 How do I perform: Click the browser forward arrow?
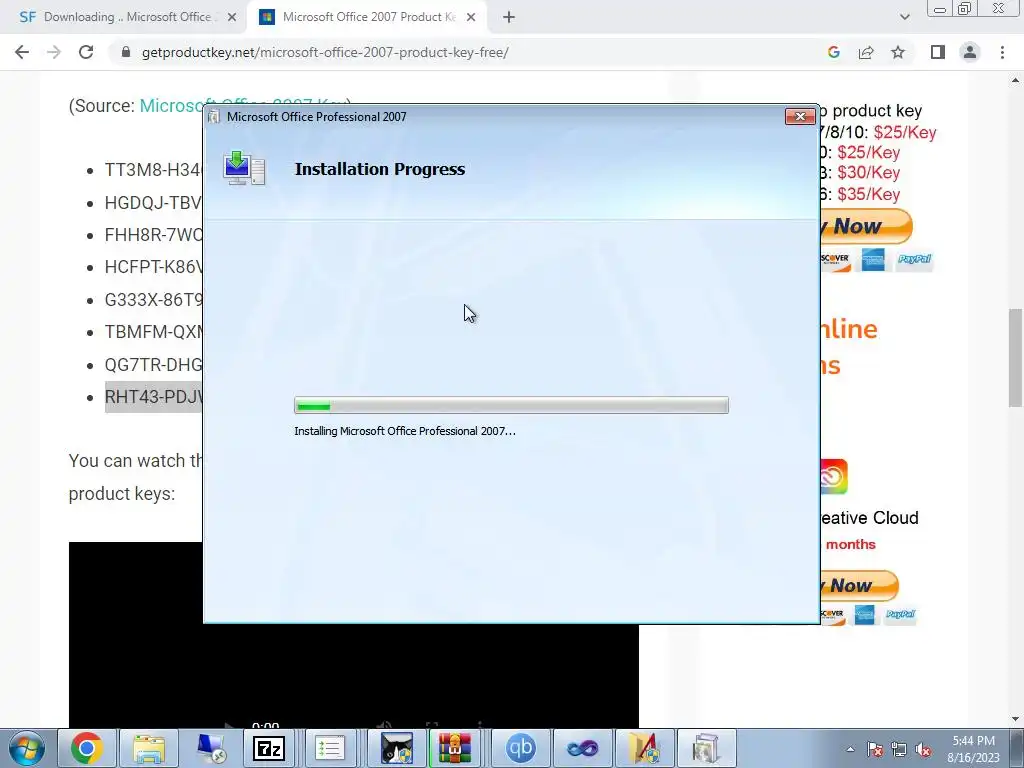click(x=54, y=52)
